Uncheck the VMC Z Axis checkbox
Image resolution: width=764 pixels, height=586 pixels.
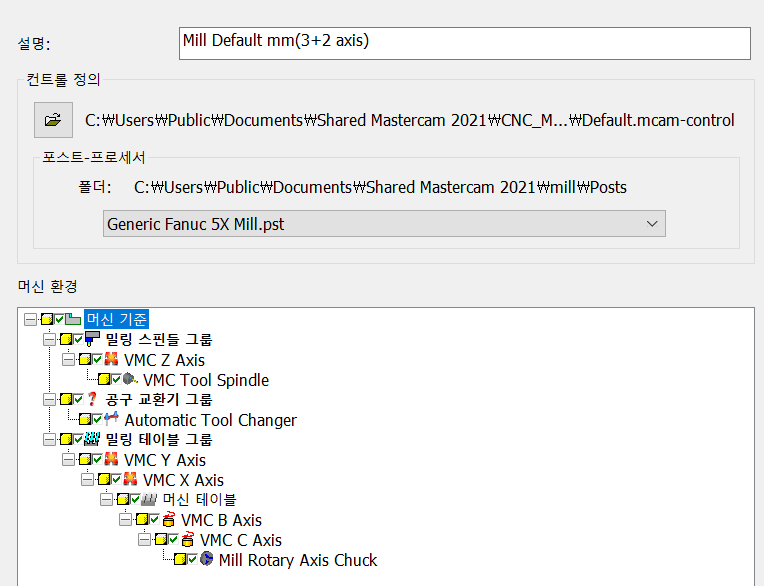(x=97, y=359)
